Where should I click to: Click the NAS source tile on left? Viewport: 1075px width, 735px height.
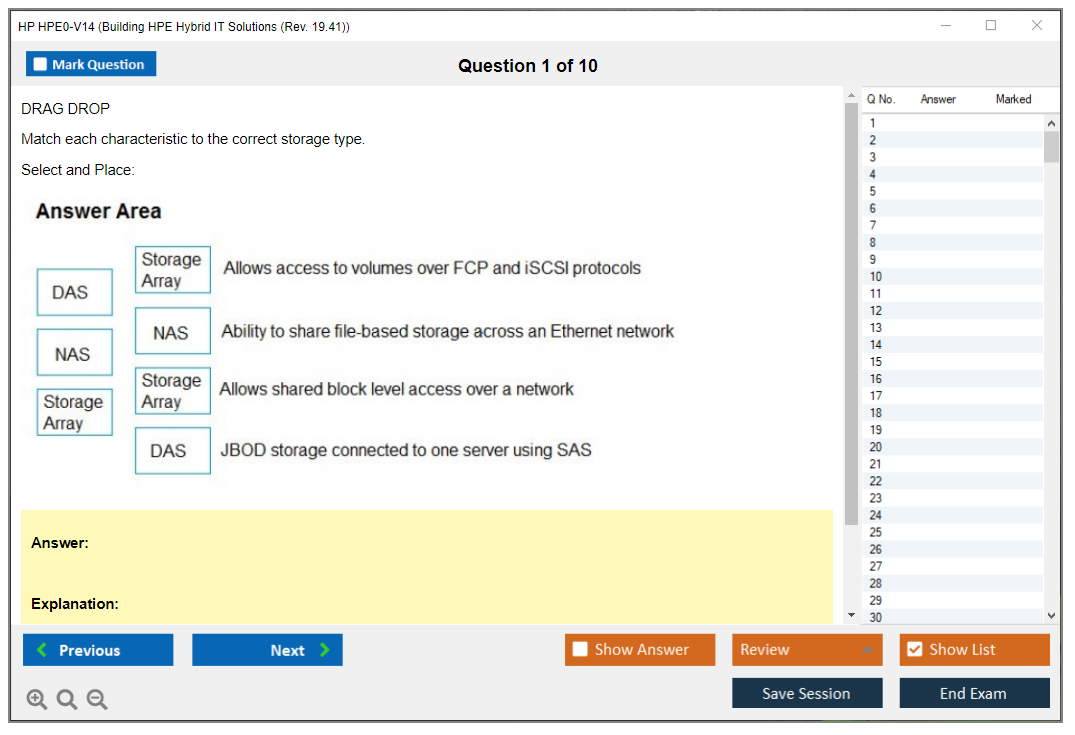pyautogui.click(x=75, y=353)
